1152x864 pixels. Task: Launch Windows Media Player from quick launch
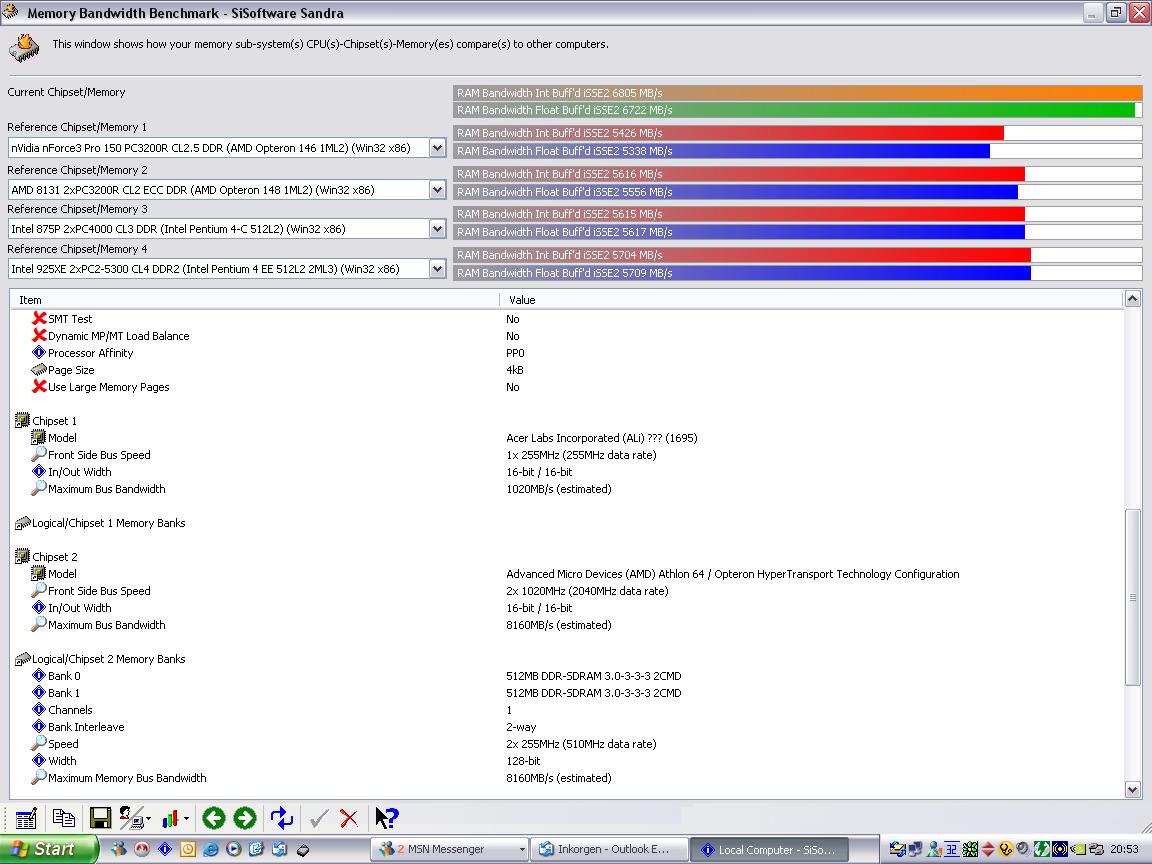[234, 849]
